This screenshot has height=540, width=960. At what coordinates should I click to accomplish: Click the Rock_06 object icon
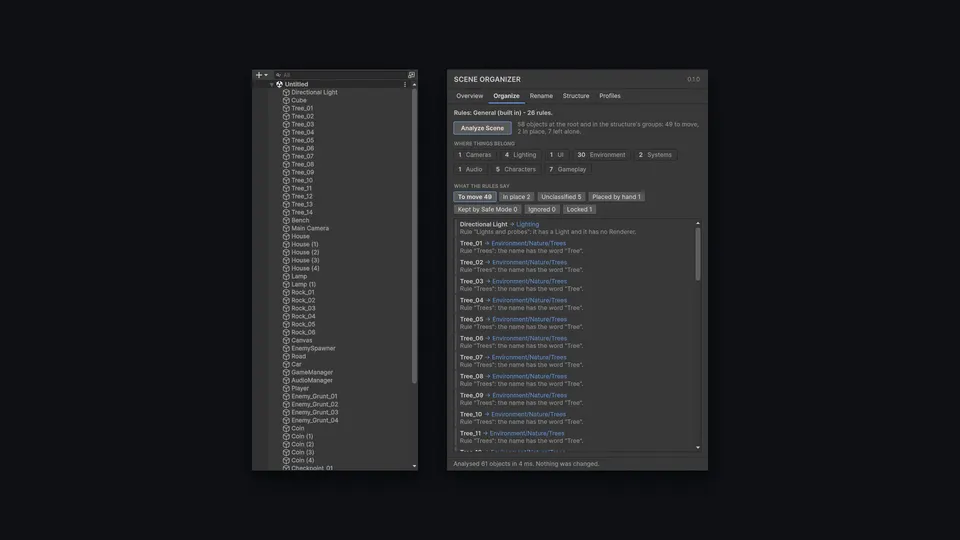pos(286,332)
